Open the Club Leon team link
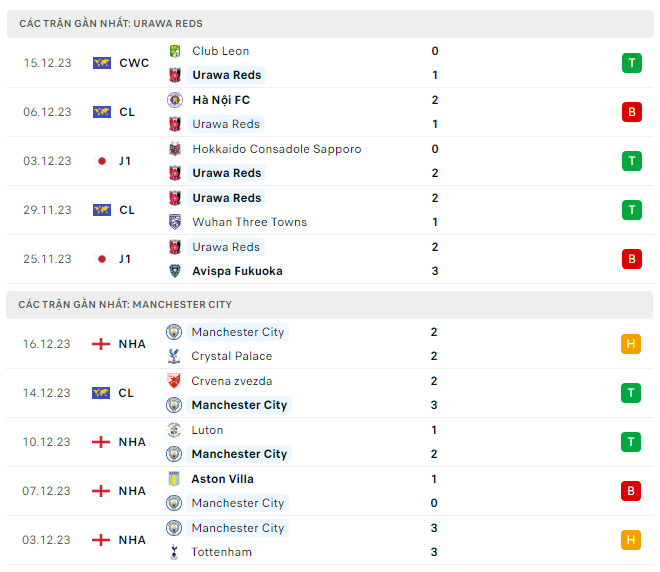 point(220,51)
